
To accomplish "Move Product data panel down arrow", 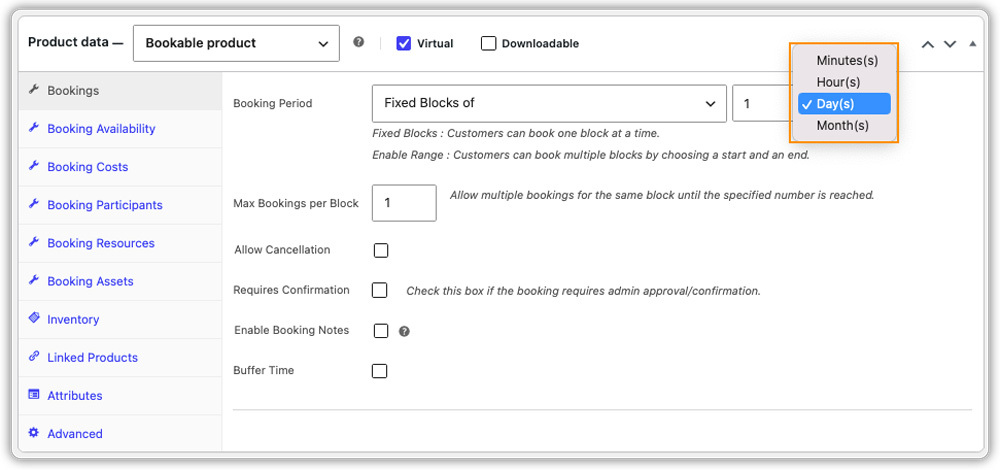I will point(950,44).
